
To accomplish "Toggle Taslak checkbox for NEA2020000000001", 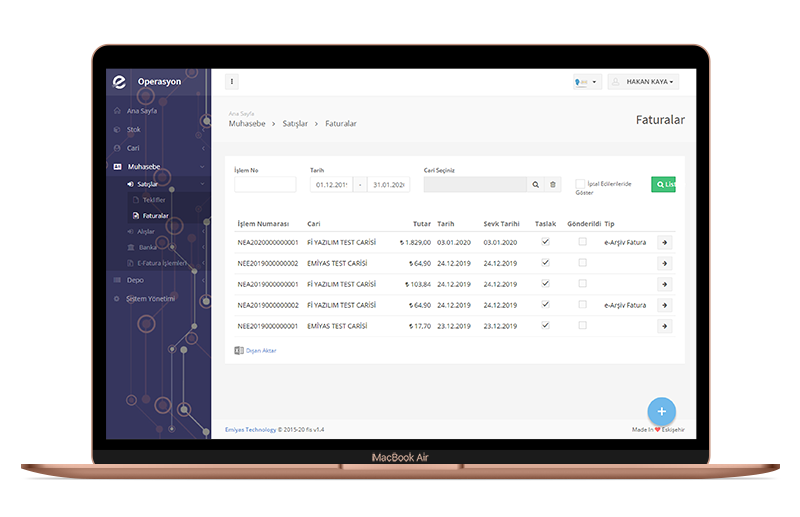I will [x=545, y=242].
